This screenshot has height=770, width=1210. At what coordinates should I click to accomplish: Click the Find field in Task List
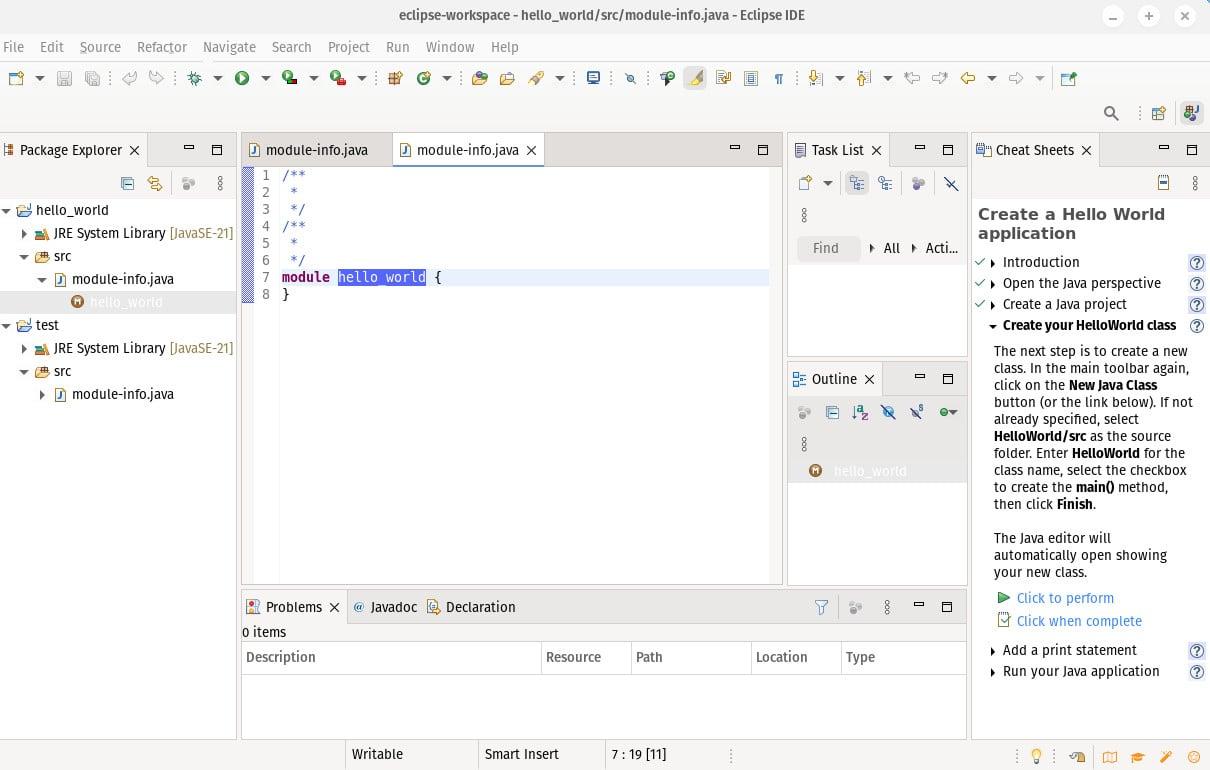tap(827, 248)
